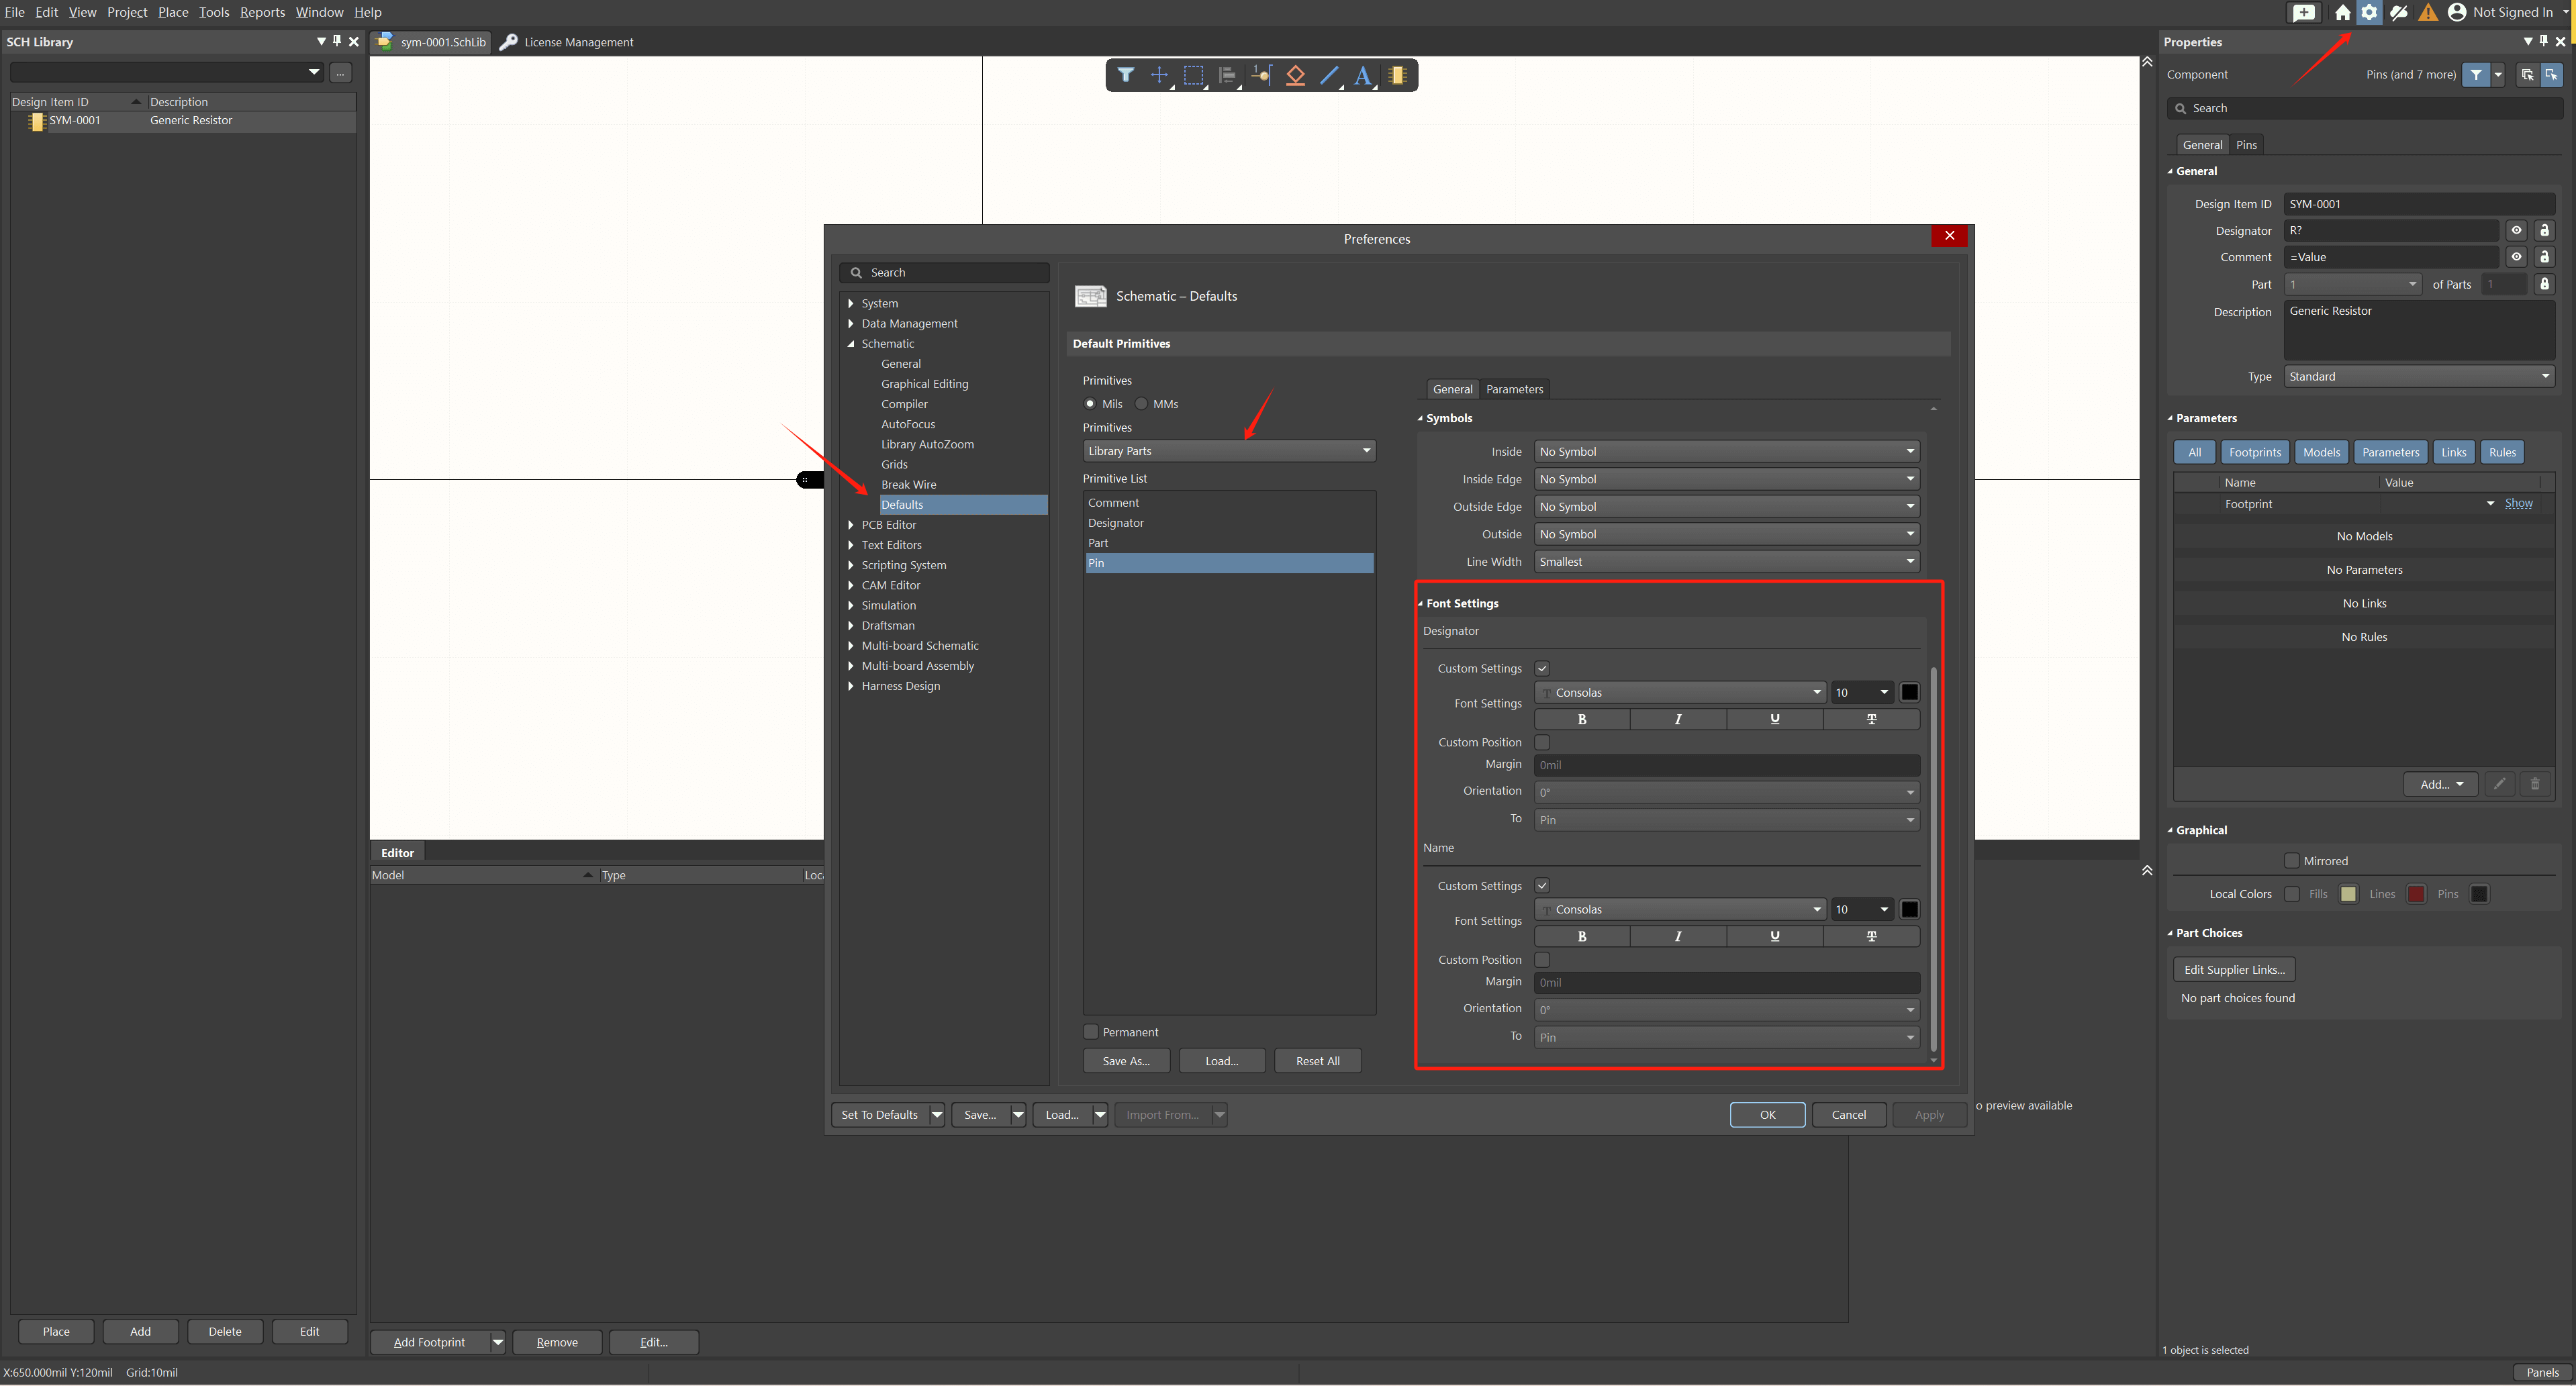
Task: Select the Place Pin tool in toolbar
Action: coord(1261,75)
